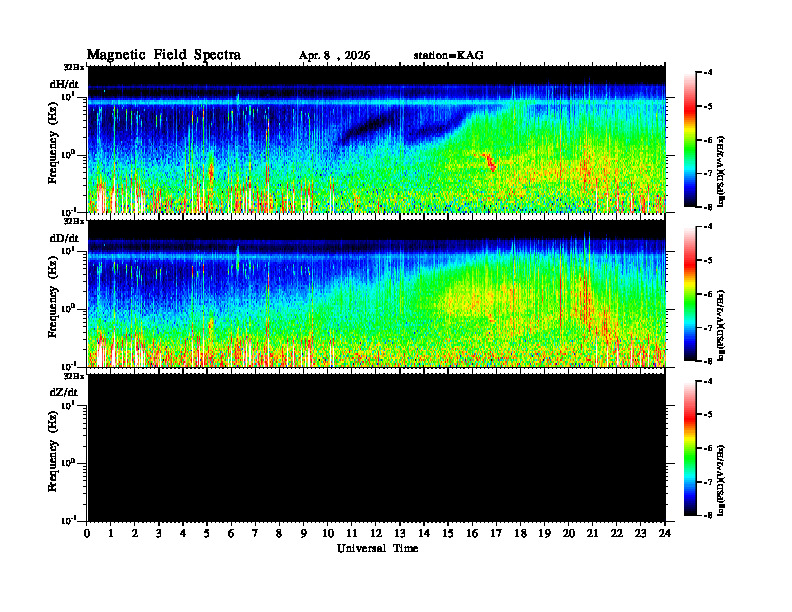The width and height of the screenshot is (792, 612).
Task: Click the hour 20 tick label on time axis
Action: 569,534
